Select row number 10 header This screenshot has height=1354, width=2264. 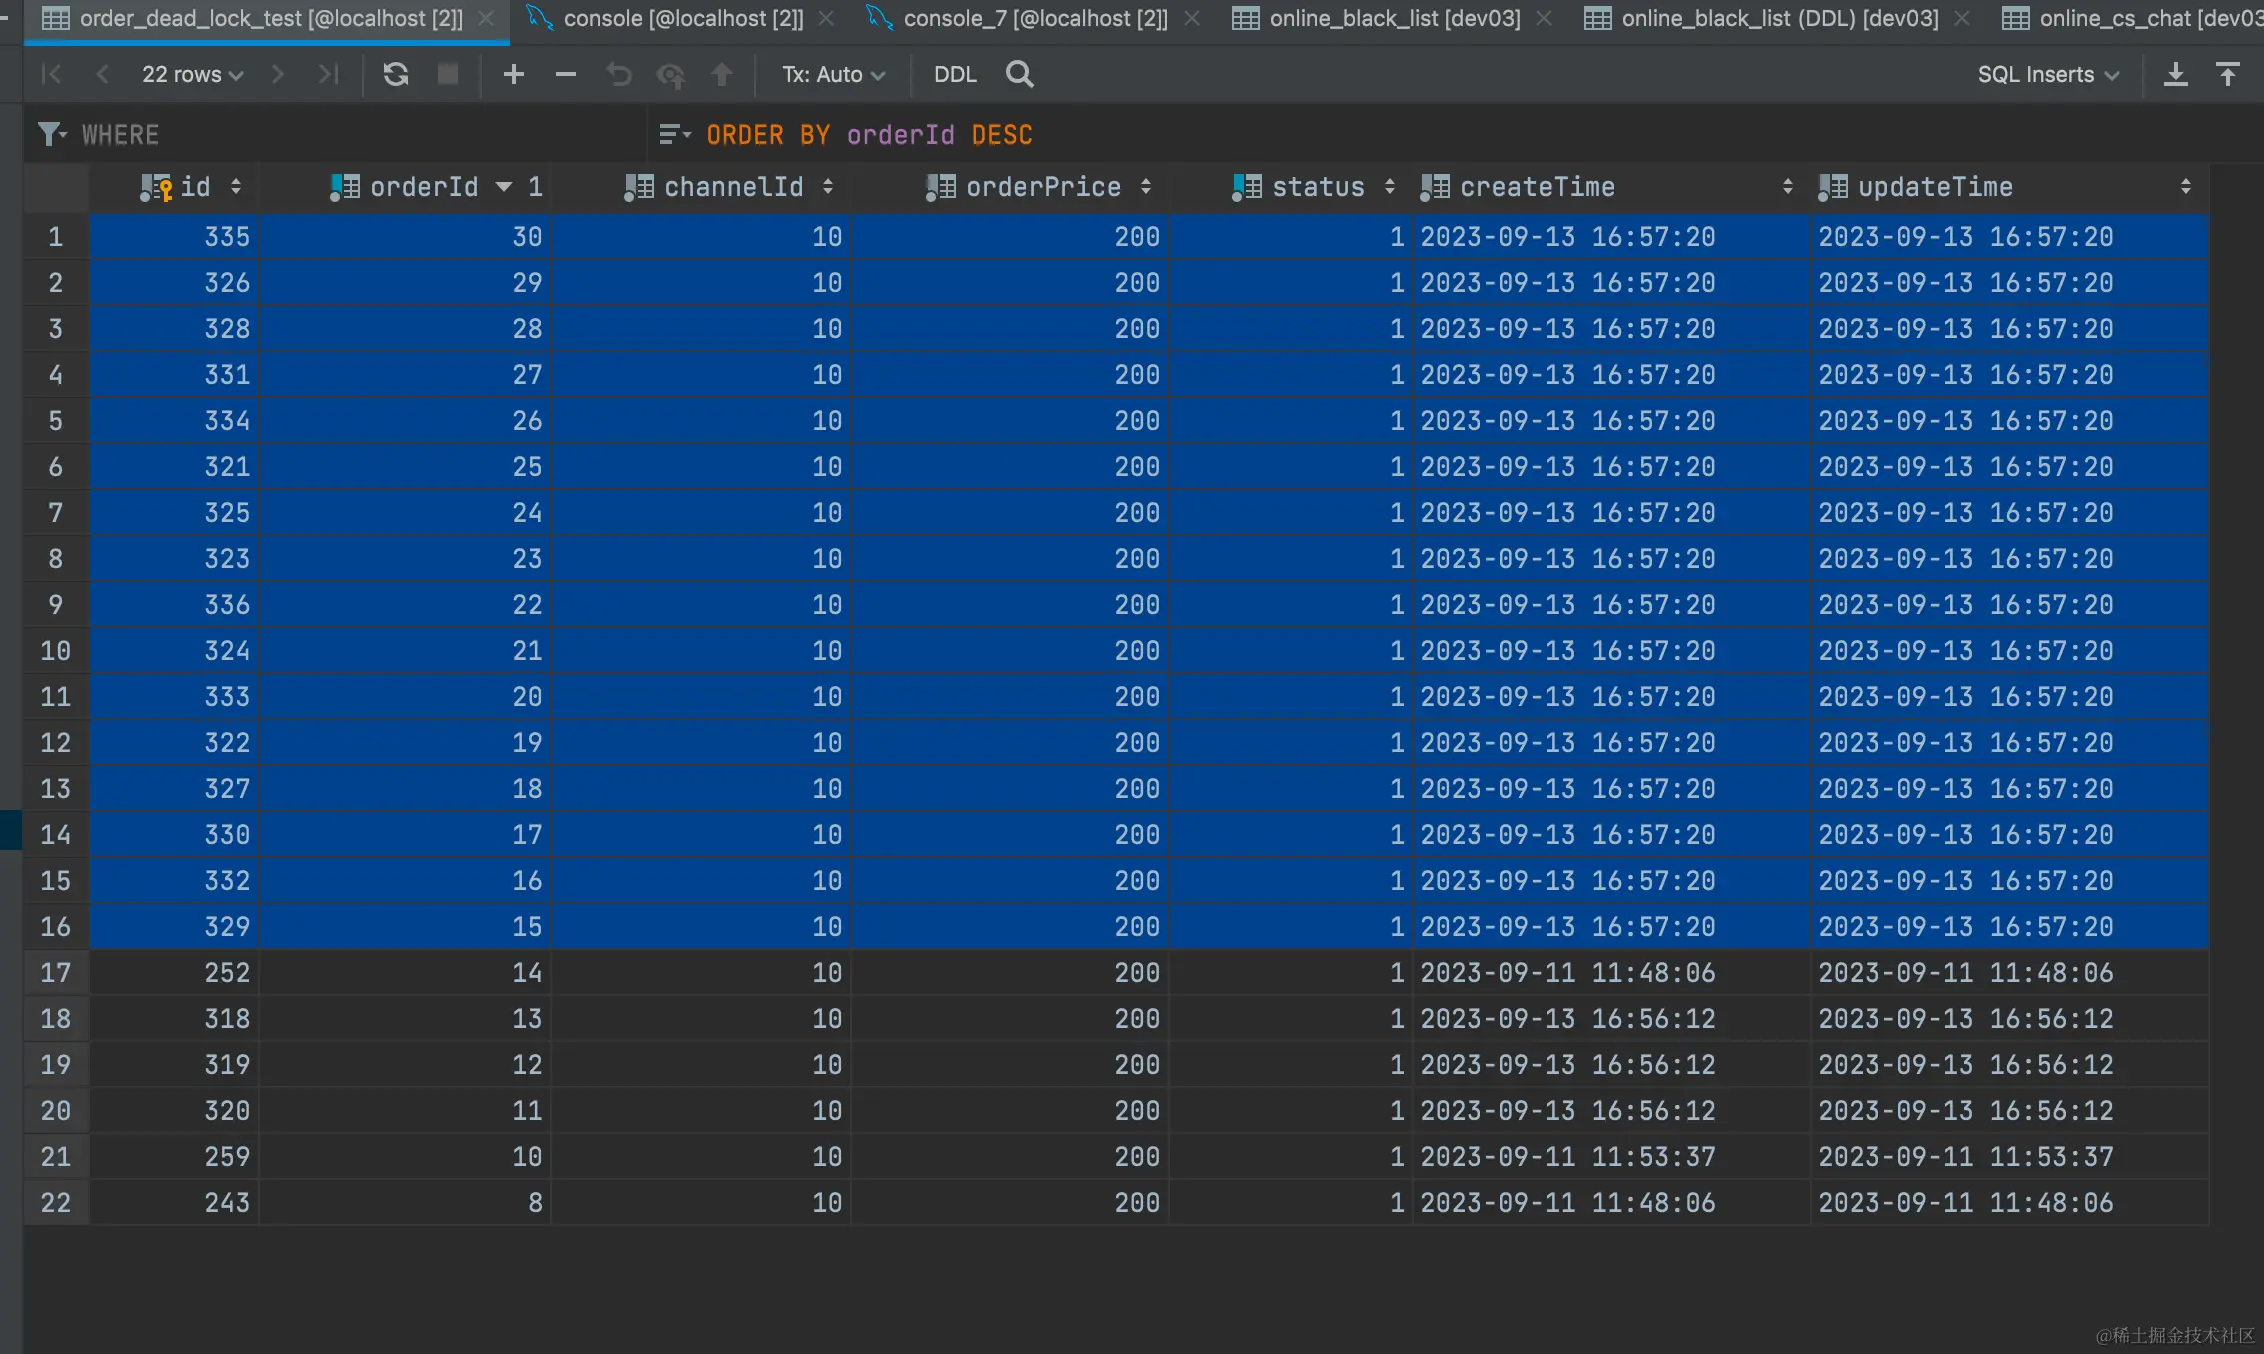56,651
